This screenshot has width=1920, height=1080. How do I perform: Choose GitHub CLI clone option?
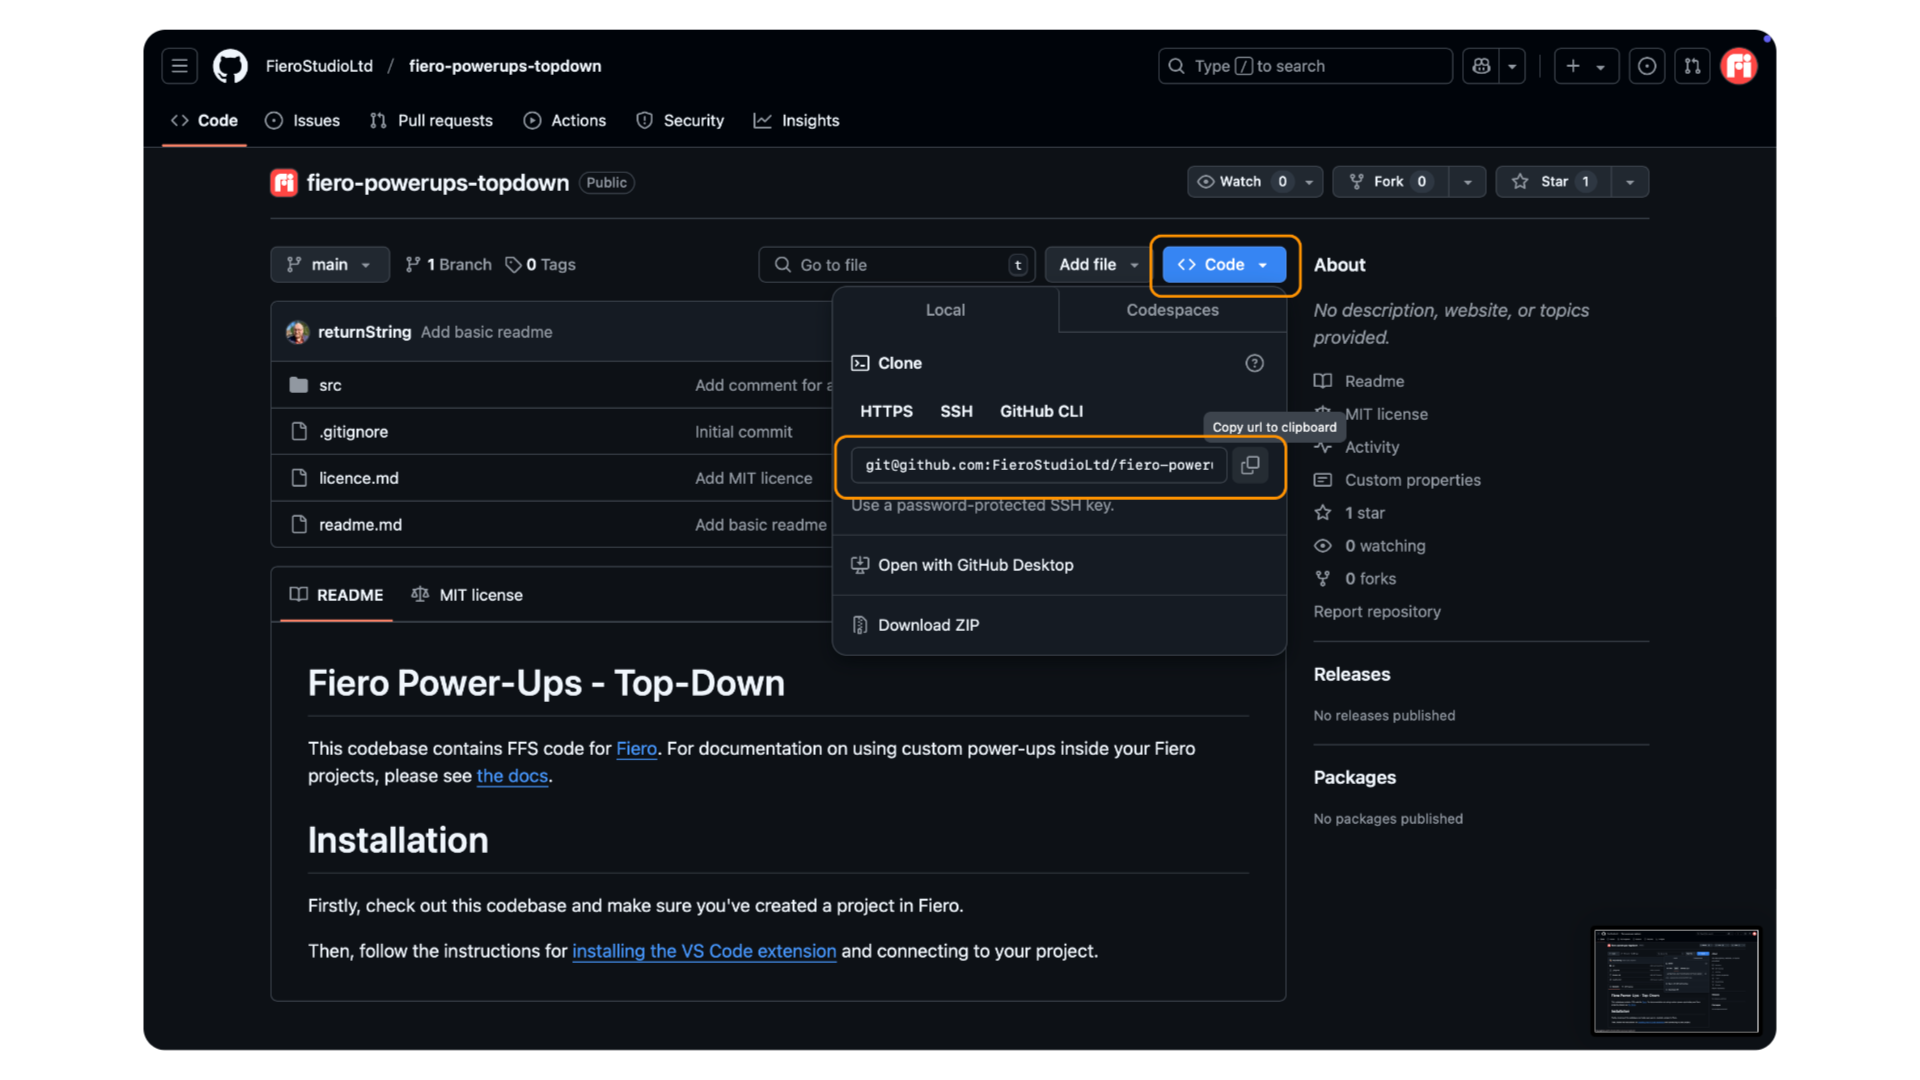(1041, 411)
